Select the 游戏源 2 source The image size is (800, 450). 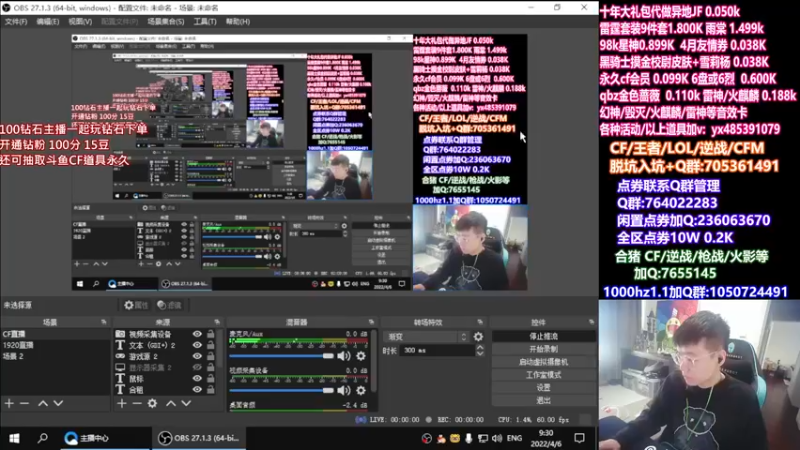point(143,356)
